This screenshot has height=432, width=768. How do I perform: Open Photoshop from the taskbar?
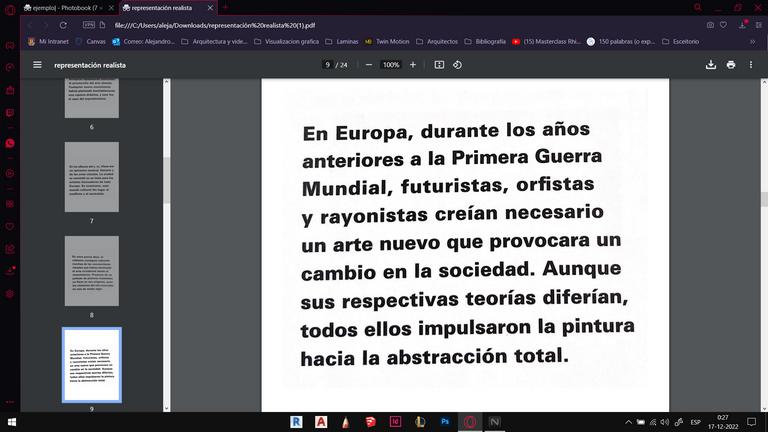tap(445, 422)
